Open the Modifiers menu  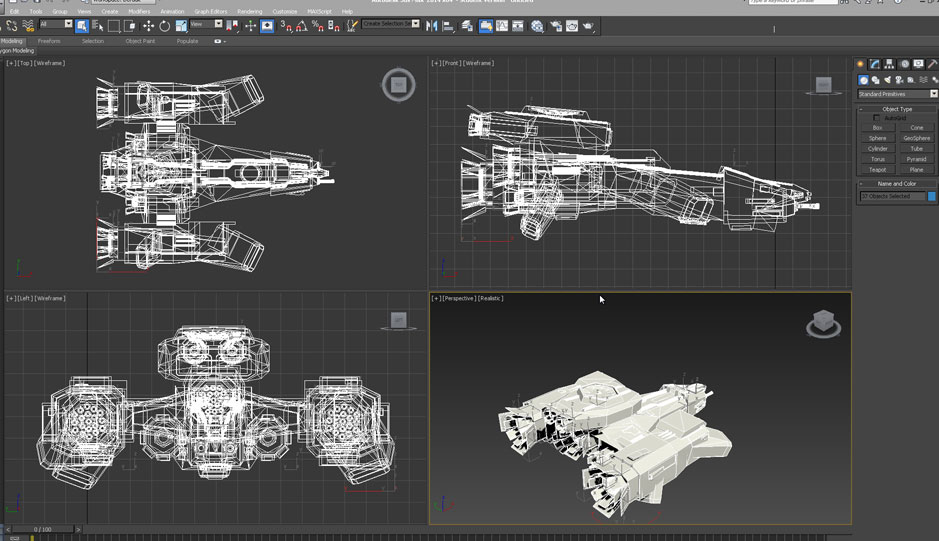(x=140, y=11)
